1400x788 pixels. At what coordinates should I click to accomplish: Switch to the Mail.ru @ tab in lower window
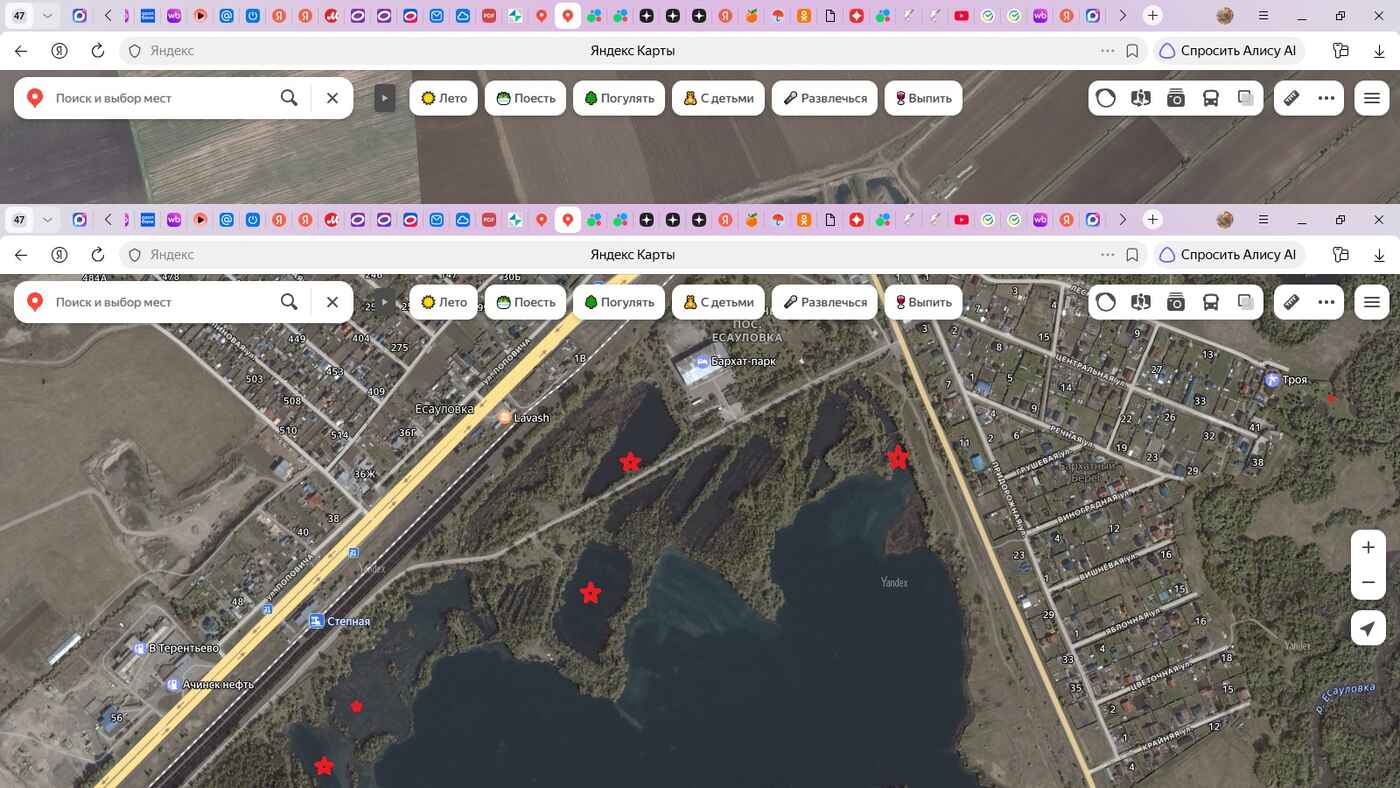[x=227, y=219]
